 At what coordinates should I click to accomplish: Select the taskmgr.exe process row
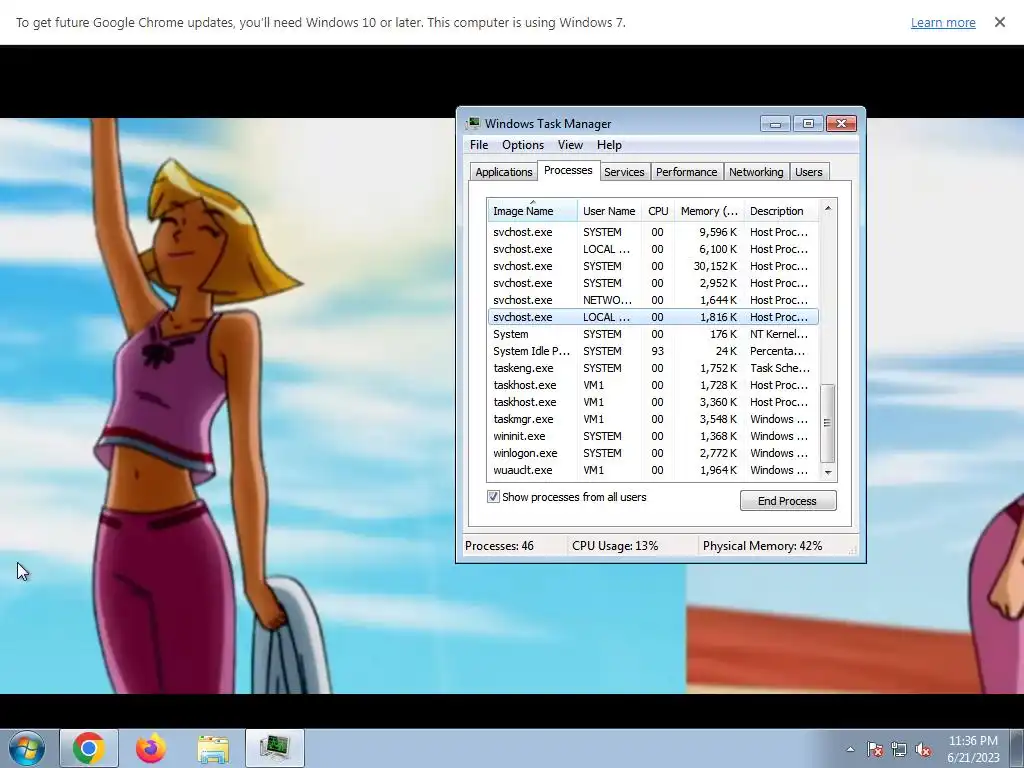click(x=653, y=419)
